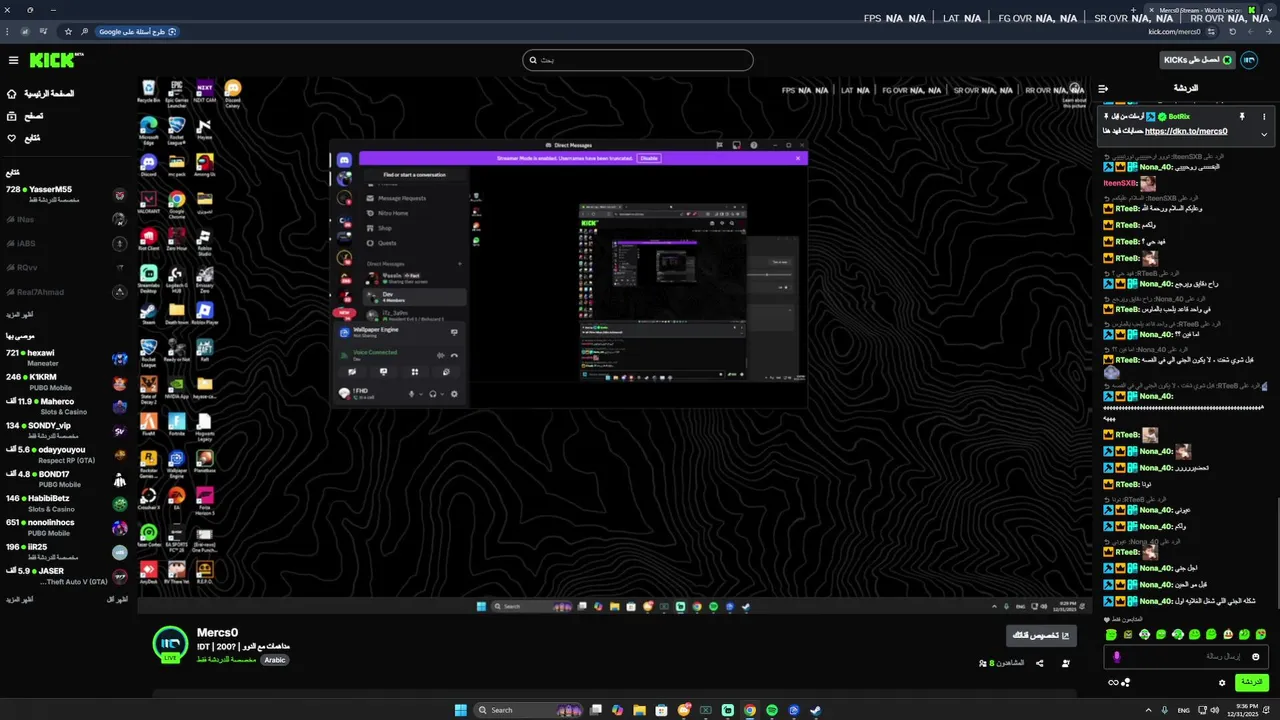This screenshot has width=1280, height=720.
Task: Open chat settings gear icon
Action: pyautogui.click(x=1222, y=683)
